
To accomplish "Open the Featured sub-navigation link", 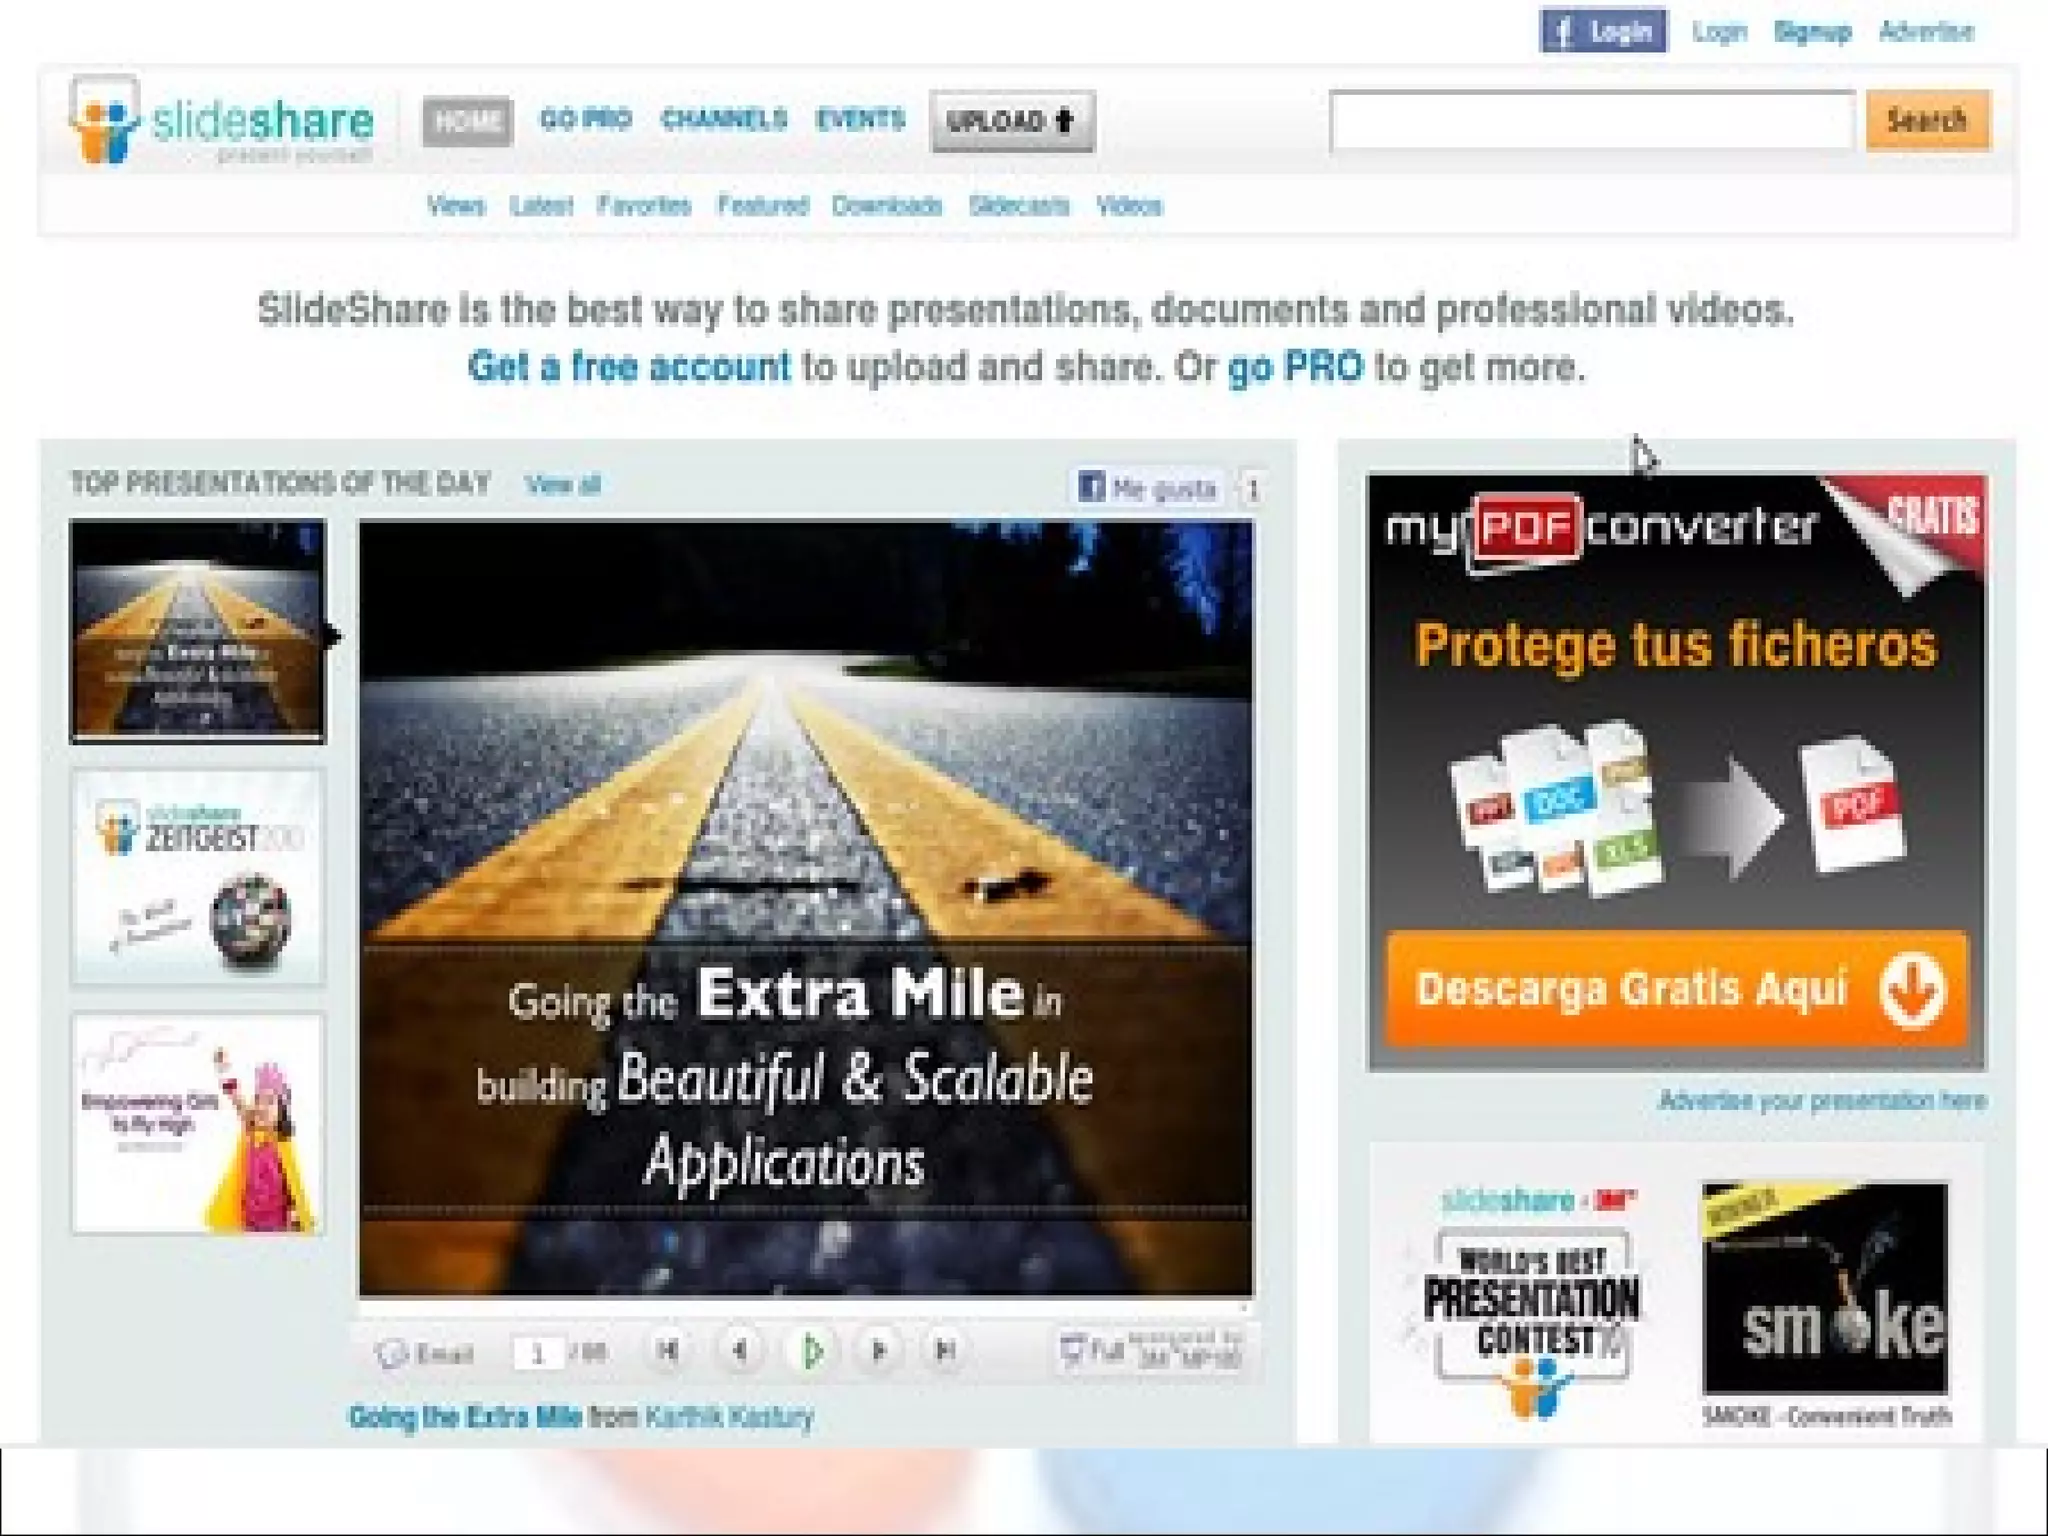I will (762, 206).
